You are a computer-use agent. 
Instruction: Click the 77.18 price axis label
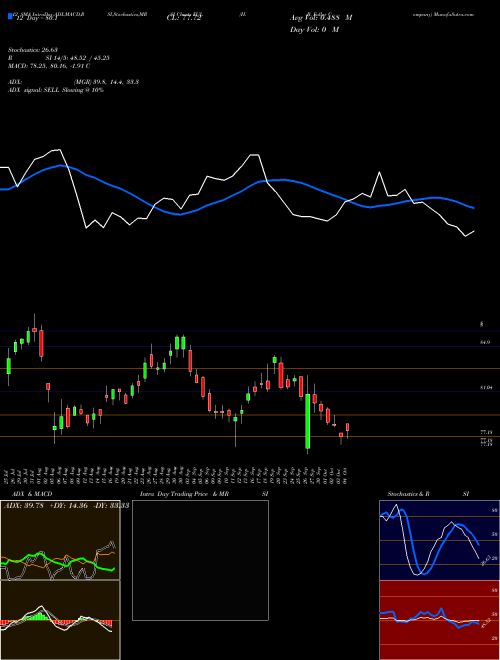[486, 432]
